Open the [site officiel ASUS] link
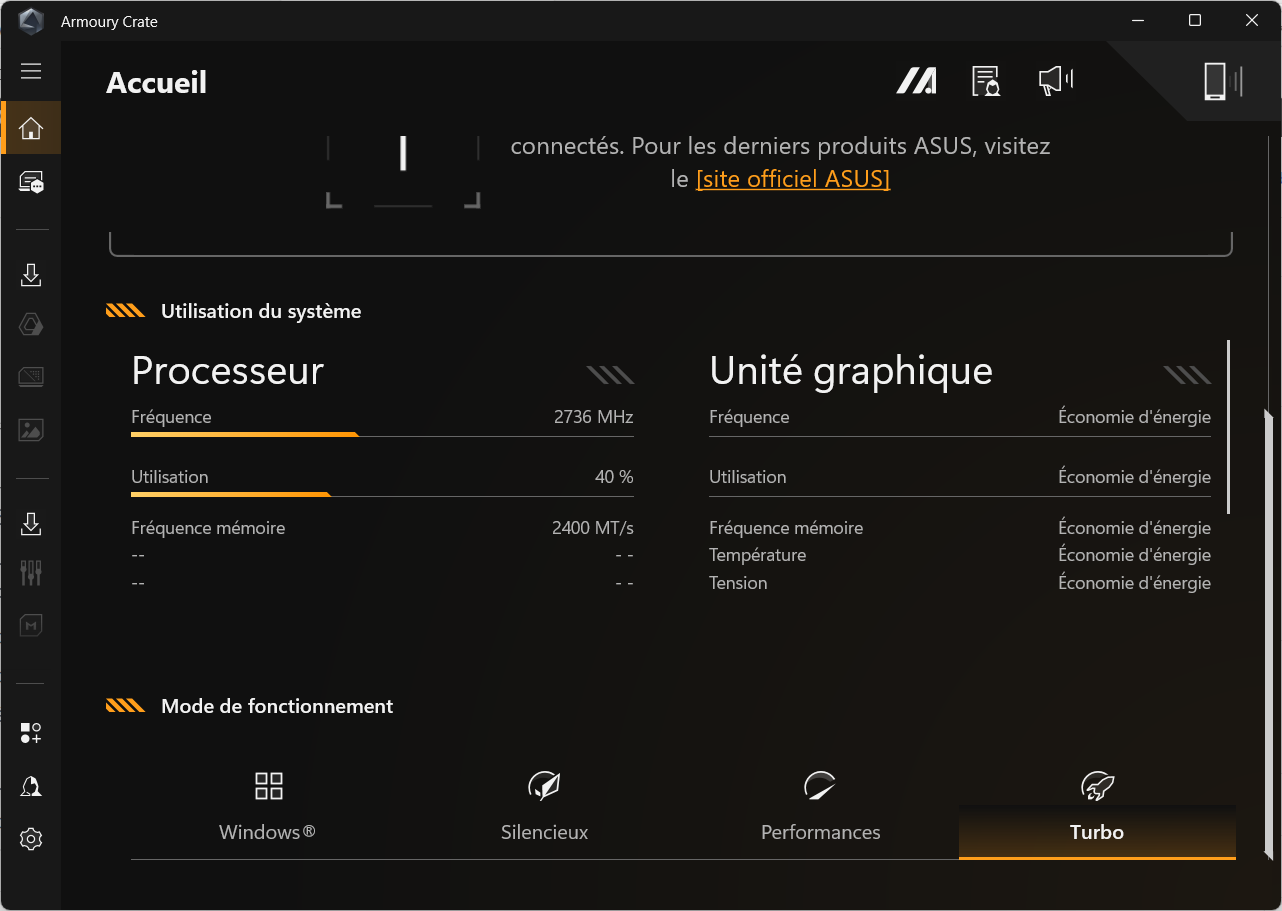1282x911 pixels. pos(793,179)
